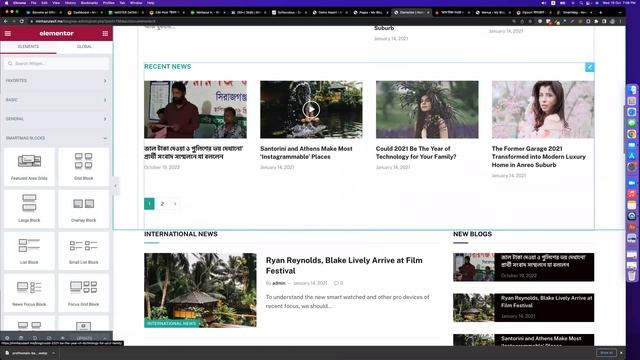Open the tropical hut article image

point(200,290)
